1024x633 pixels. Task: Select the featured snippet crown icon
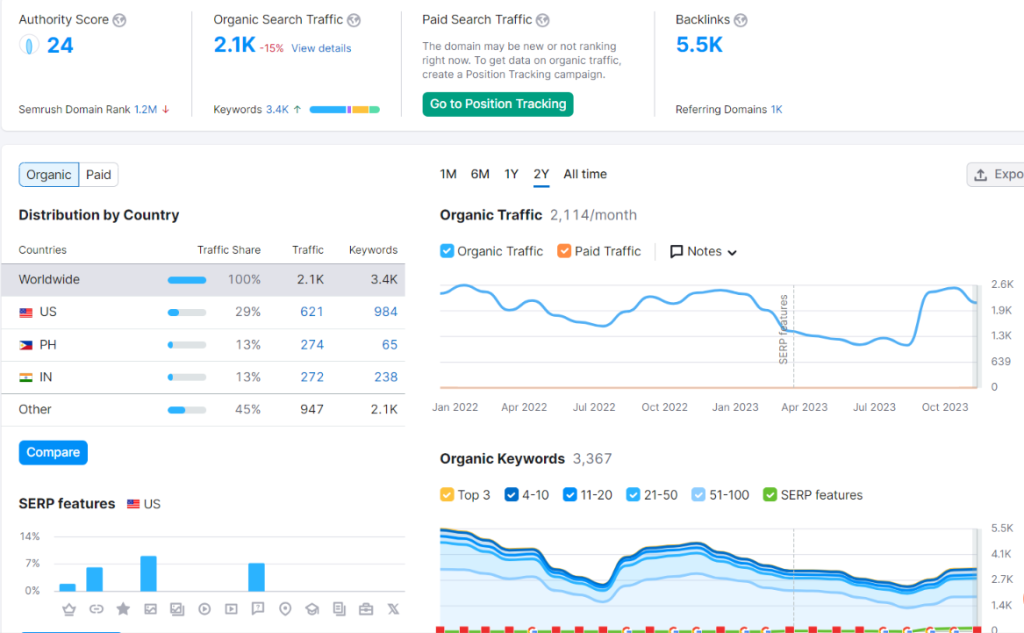(67, 608)
